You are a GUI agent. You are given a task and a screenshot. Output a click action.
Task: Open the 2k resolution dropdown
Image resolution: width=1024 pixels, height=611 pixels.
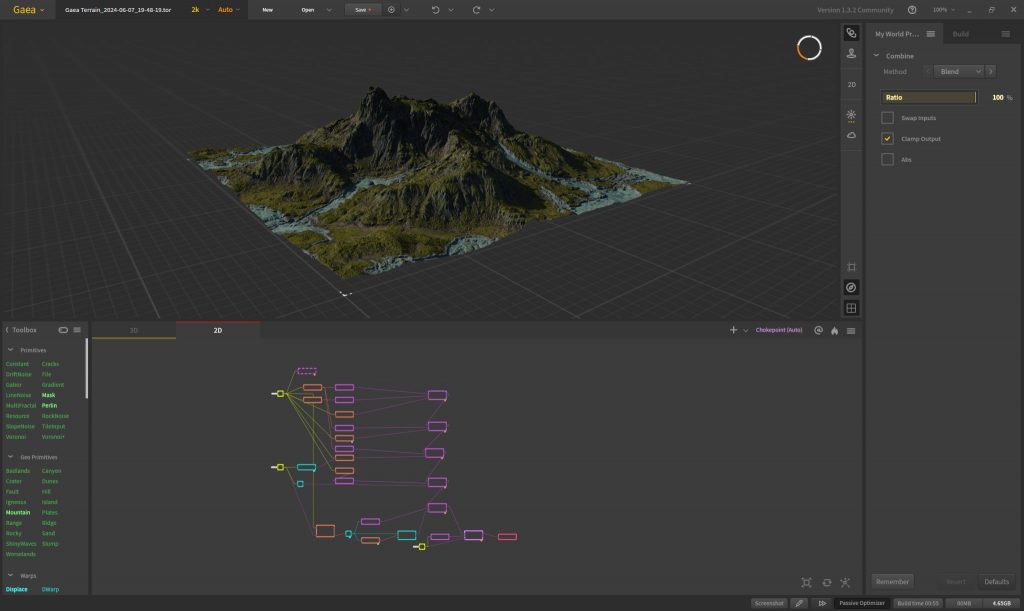200,10
